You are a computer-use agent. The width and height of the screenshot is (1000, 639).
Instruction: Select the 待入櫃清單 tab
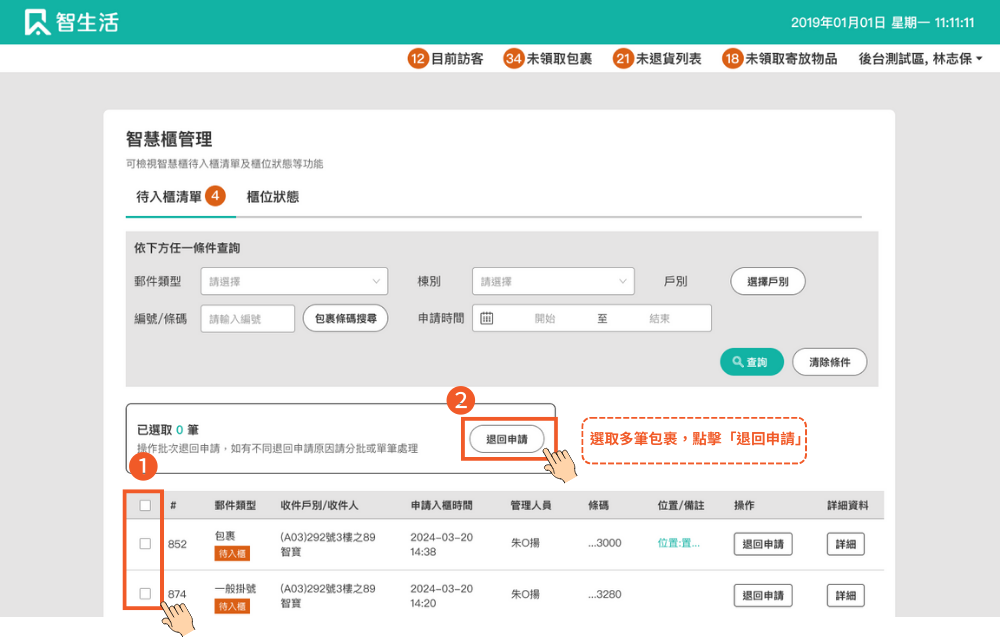[x=169, y=197]
